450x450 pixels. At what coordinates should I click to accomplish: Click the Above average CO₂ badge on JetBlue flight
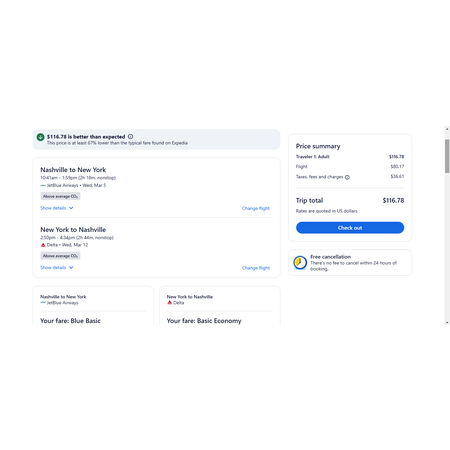pyautogui.click(x=60, y=196)
